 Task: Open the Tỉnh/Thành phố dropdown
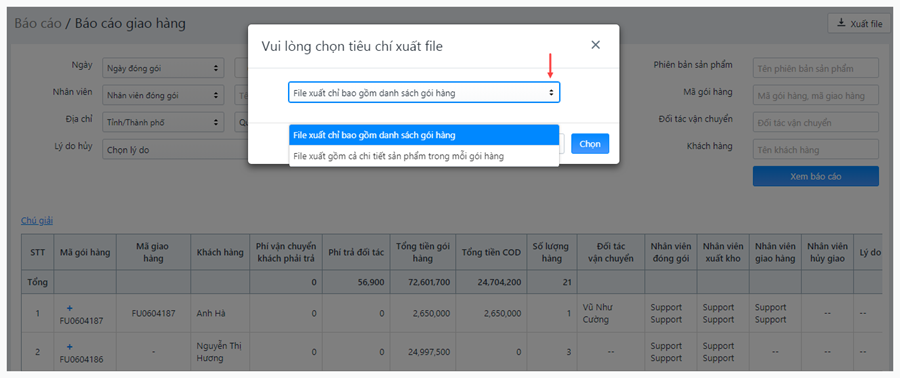tap(163, 122)
